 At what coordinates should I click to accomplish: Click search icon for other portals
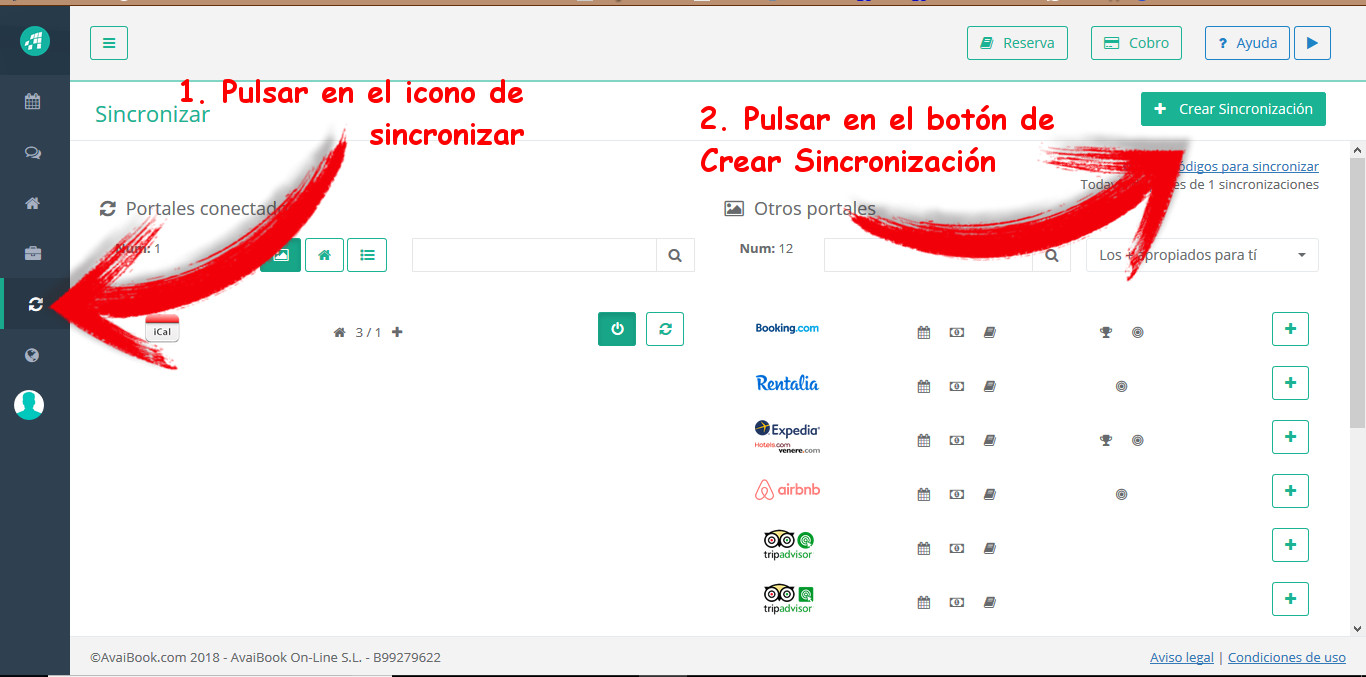[x=1051, y=255]
